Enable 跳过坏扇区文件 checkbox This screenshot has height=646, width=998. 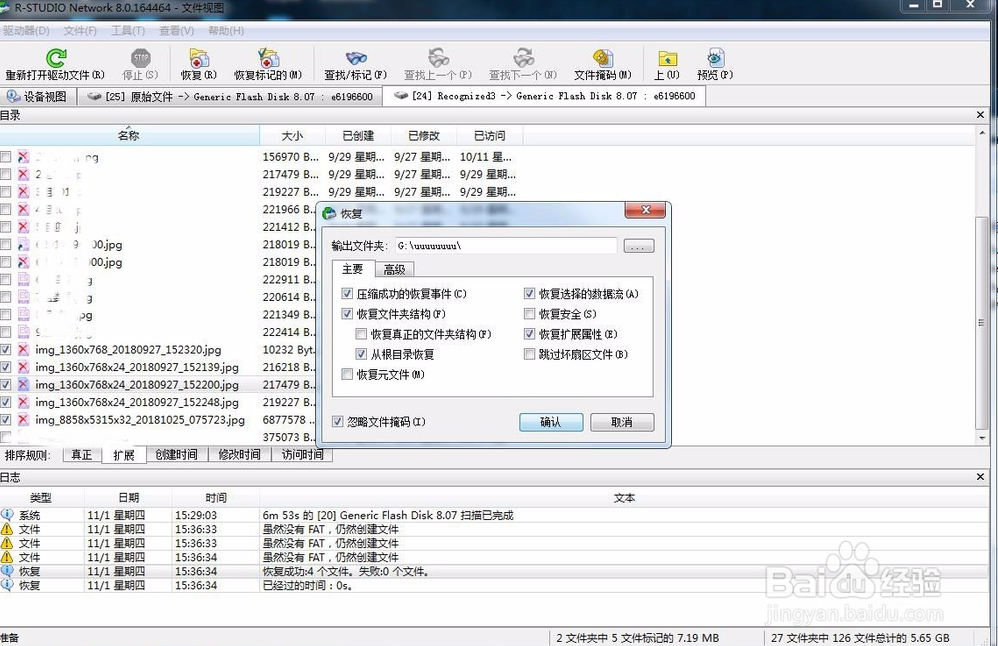[530, 354]
